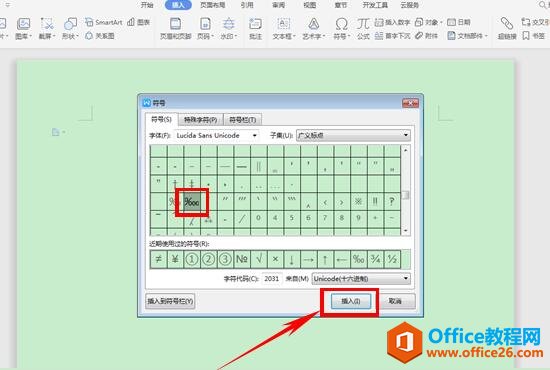Screen dimensions: 550x370
Task: Open the 图库 picture gallery icon
Action: pyautogui.click(x=24, y=24)
